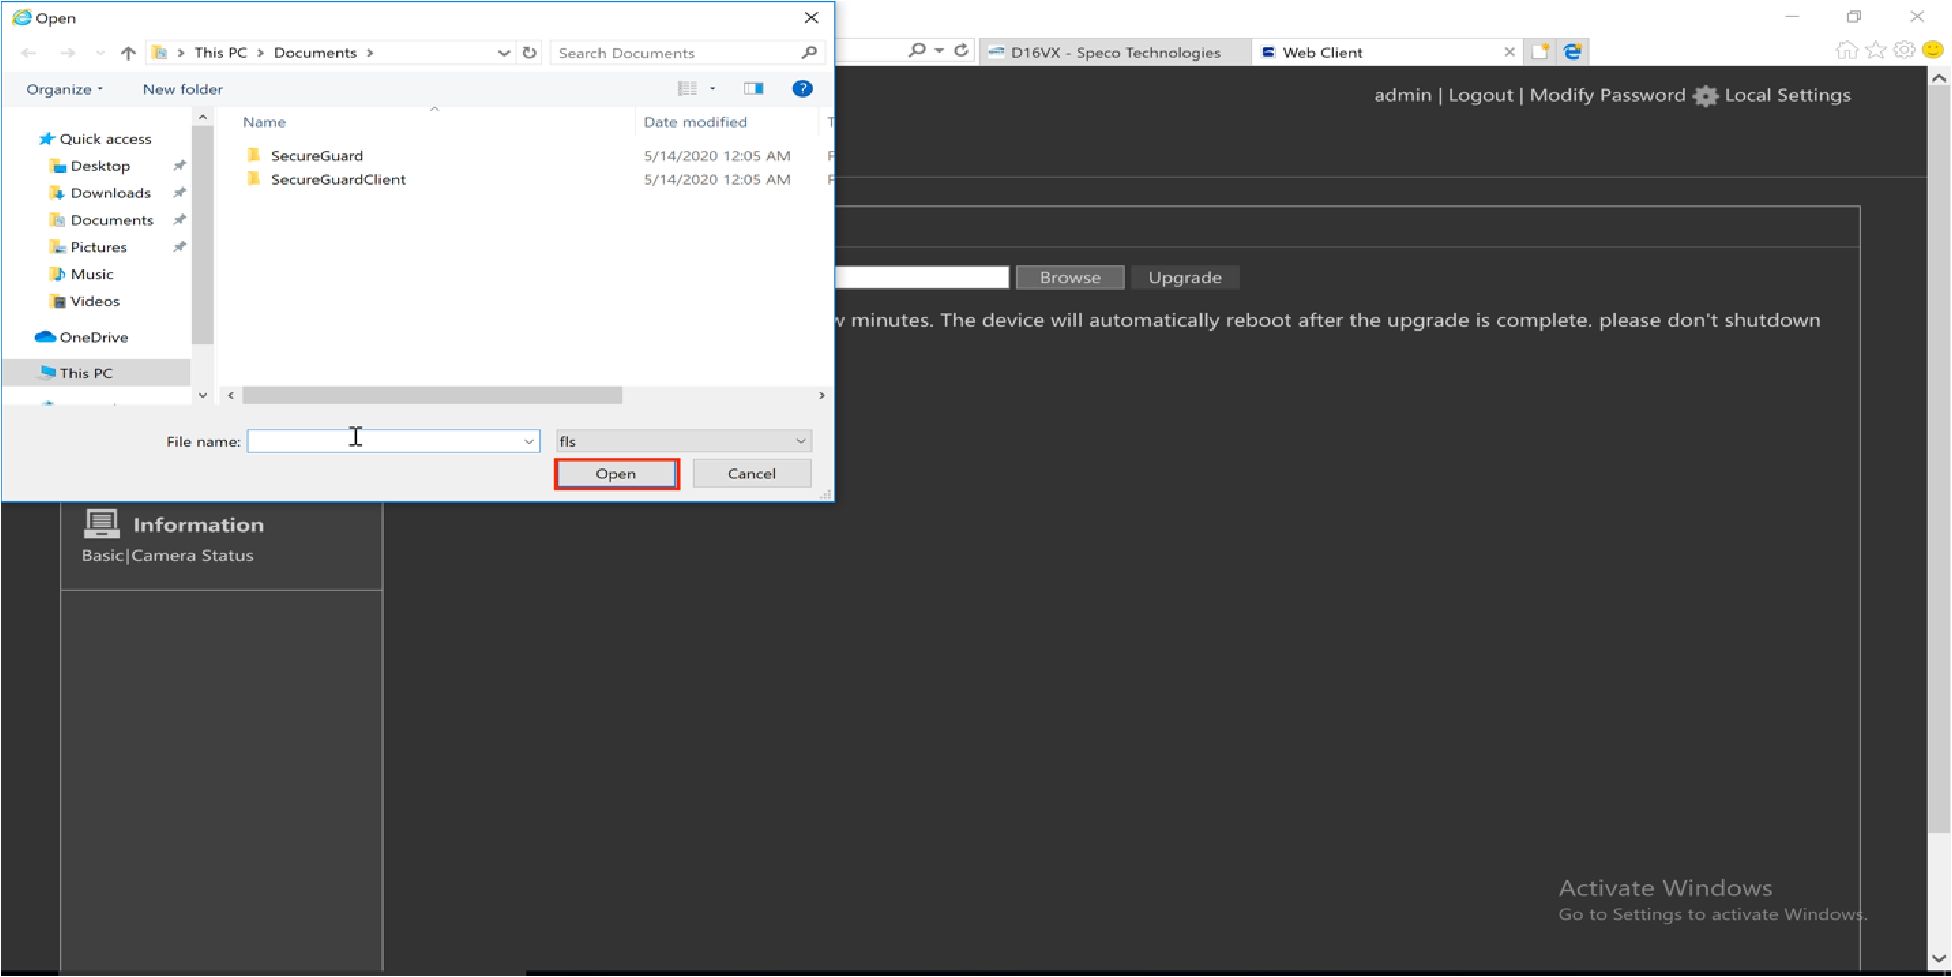
Task: Open the dialog help question mark icon
Action: pos(802,89)
